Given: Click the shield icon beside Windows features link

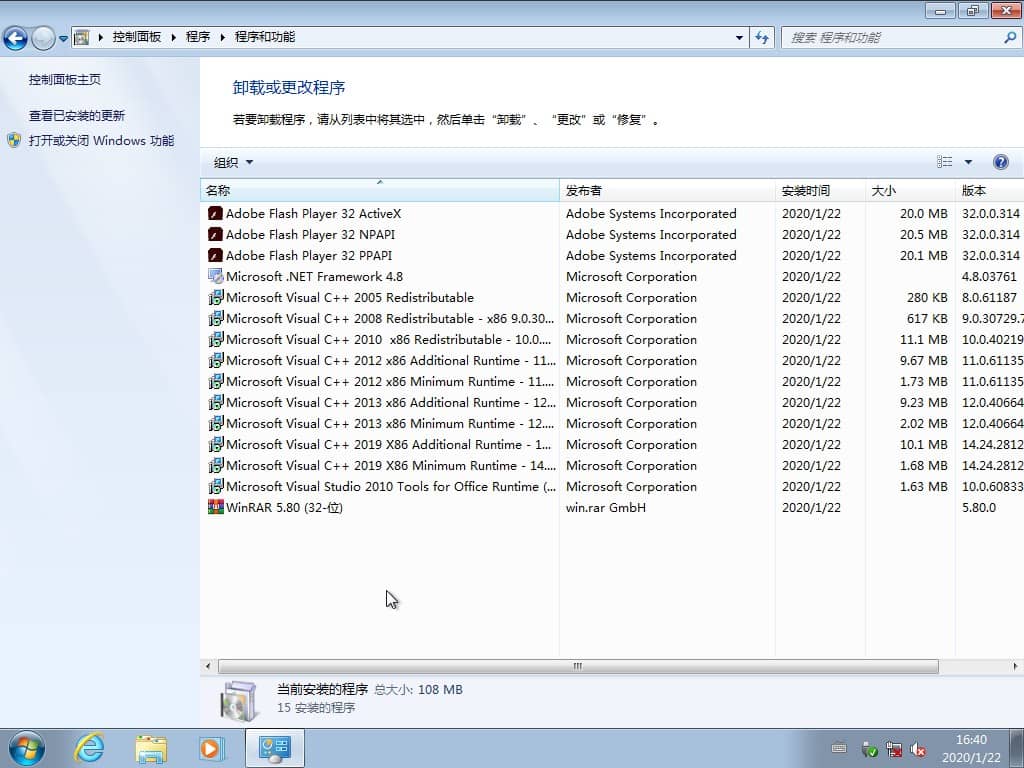Looking at the screenshot, I should pos(14,140).
